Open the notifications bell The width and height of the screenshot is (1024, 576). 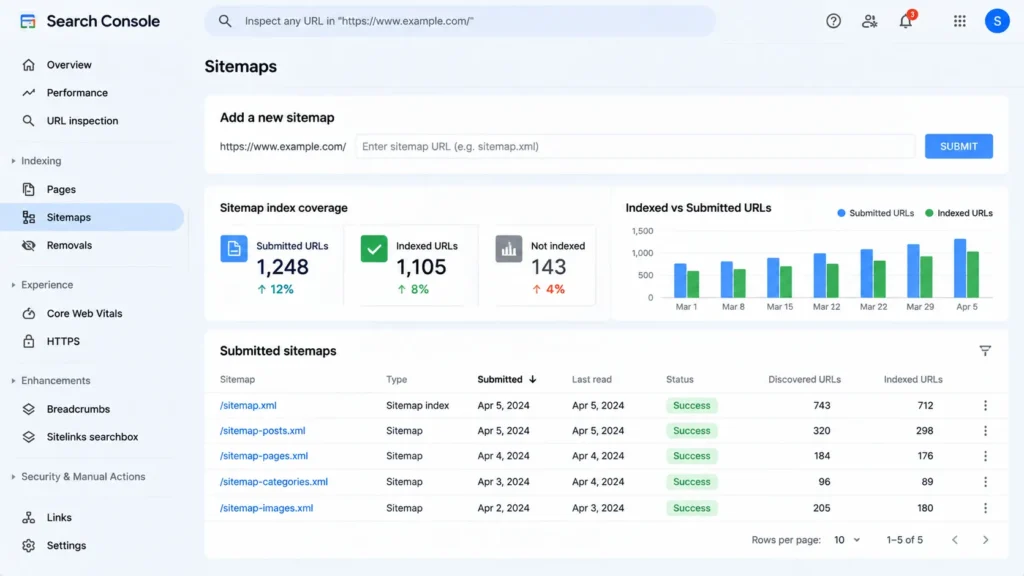(906, 21)
